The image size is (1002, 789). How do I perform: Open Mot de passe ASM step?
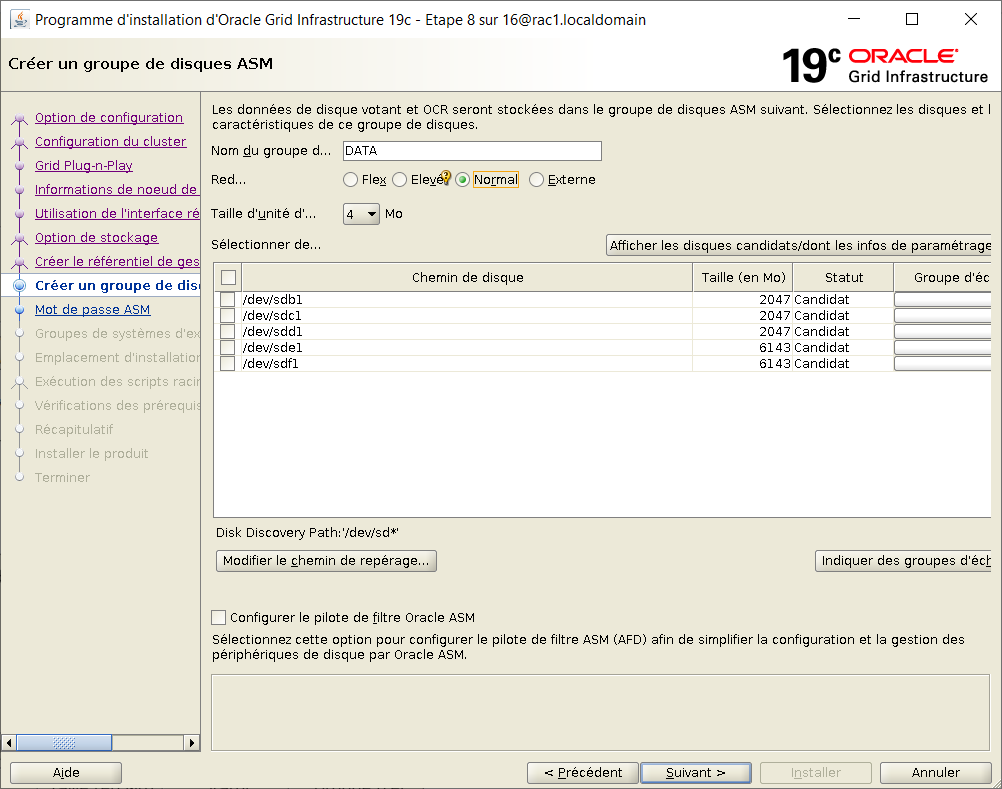(93, 309)
